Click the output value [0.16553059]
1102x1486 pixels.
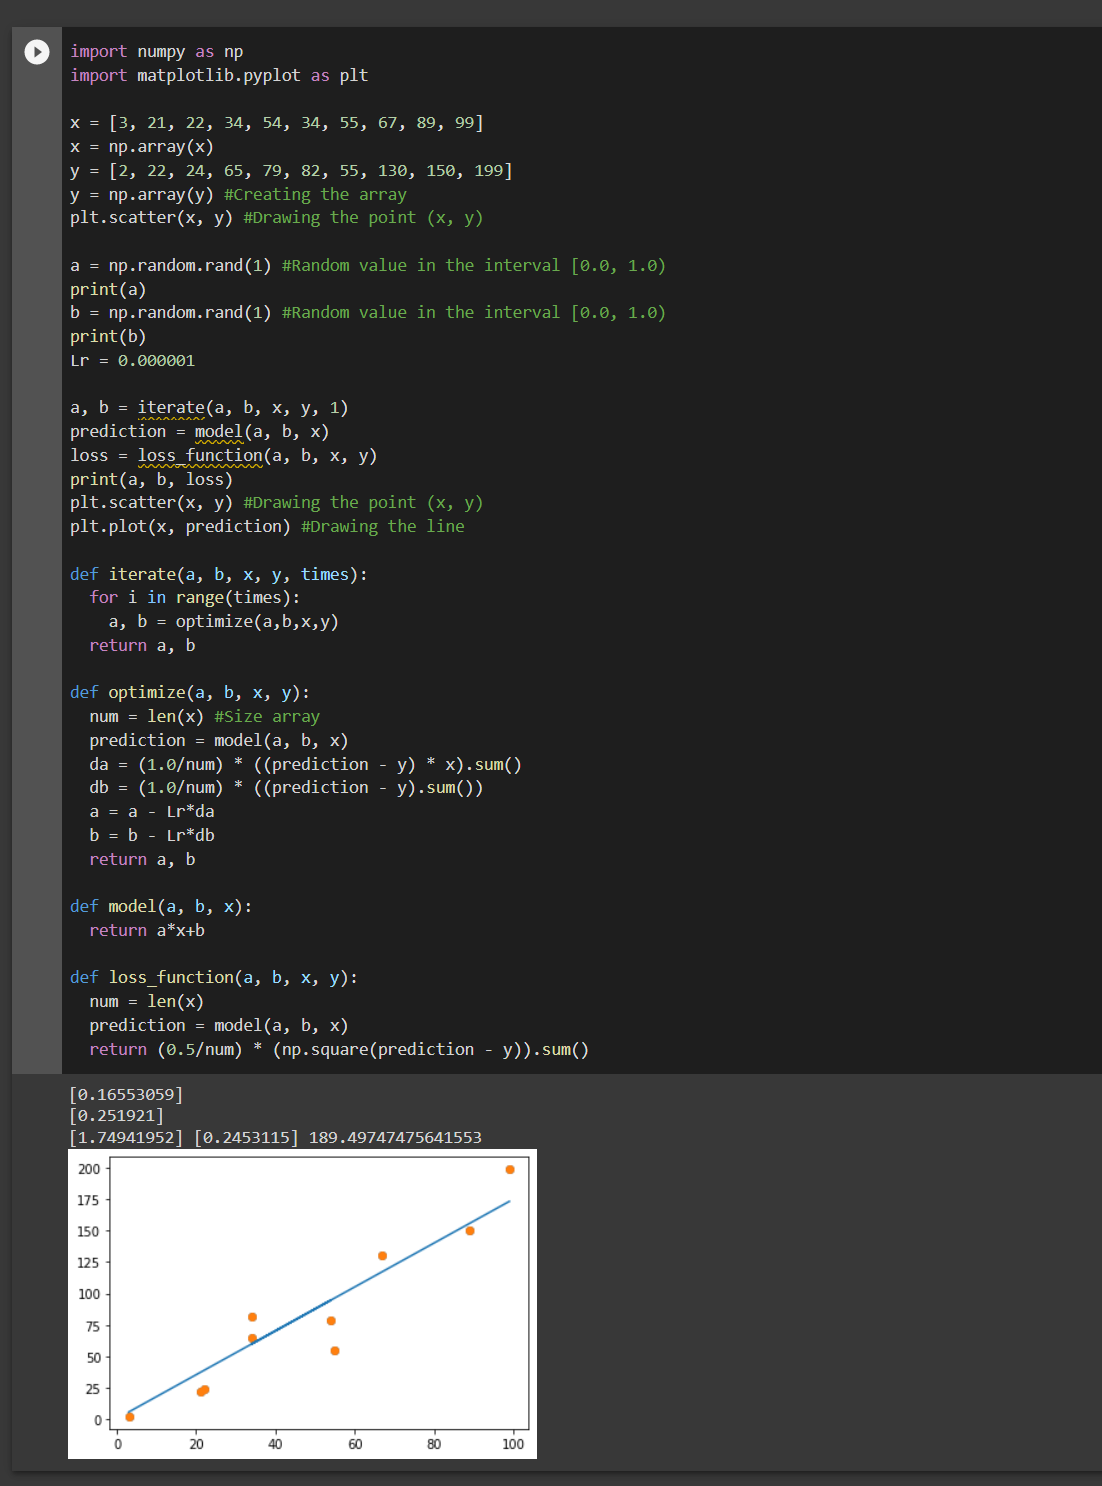pyautogui.click(x=126, y=1094)
